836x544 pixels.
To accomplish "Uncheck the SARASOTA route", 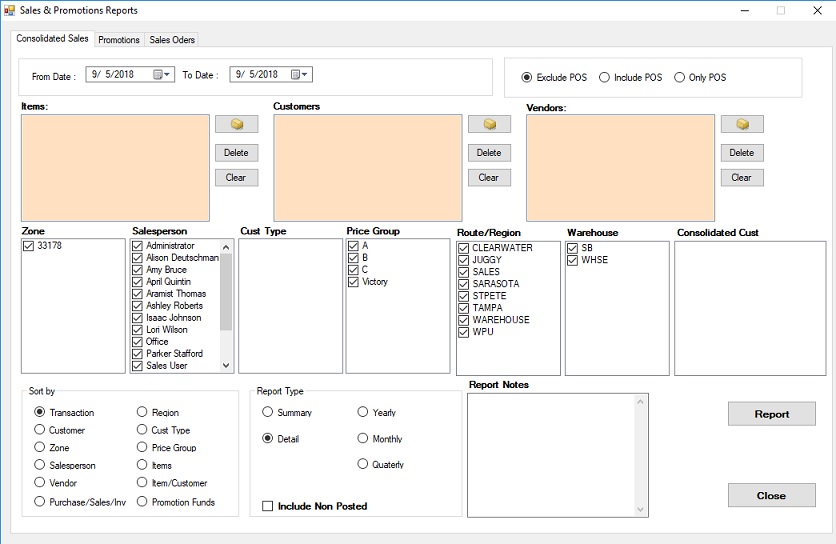I will click(464, 284).
